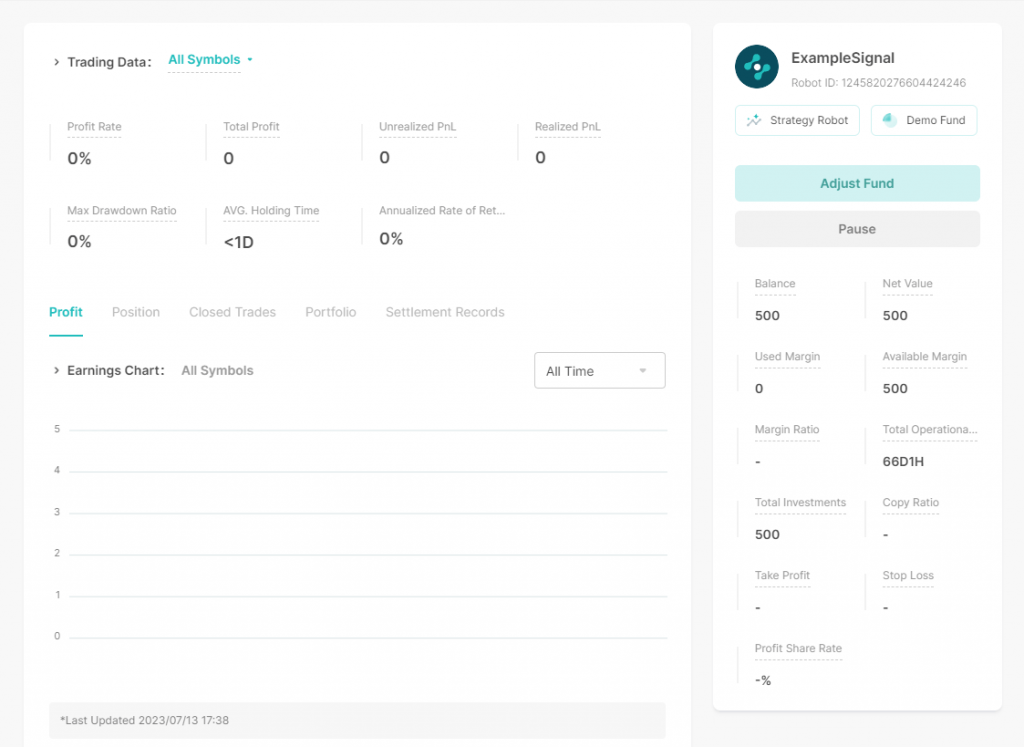Click the Demo Fund tag button

coord(923,120)
